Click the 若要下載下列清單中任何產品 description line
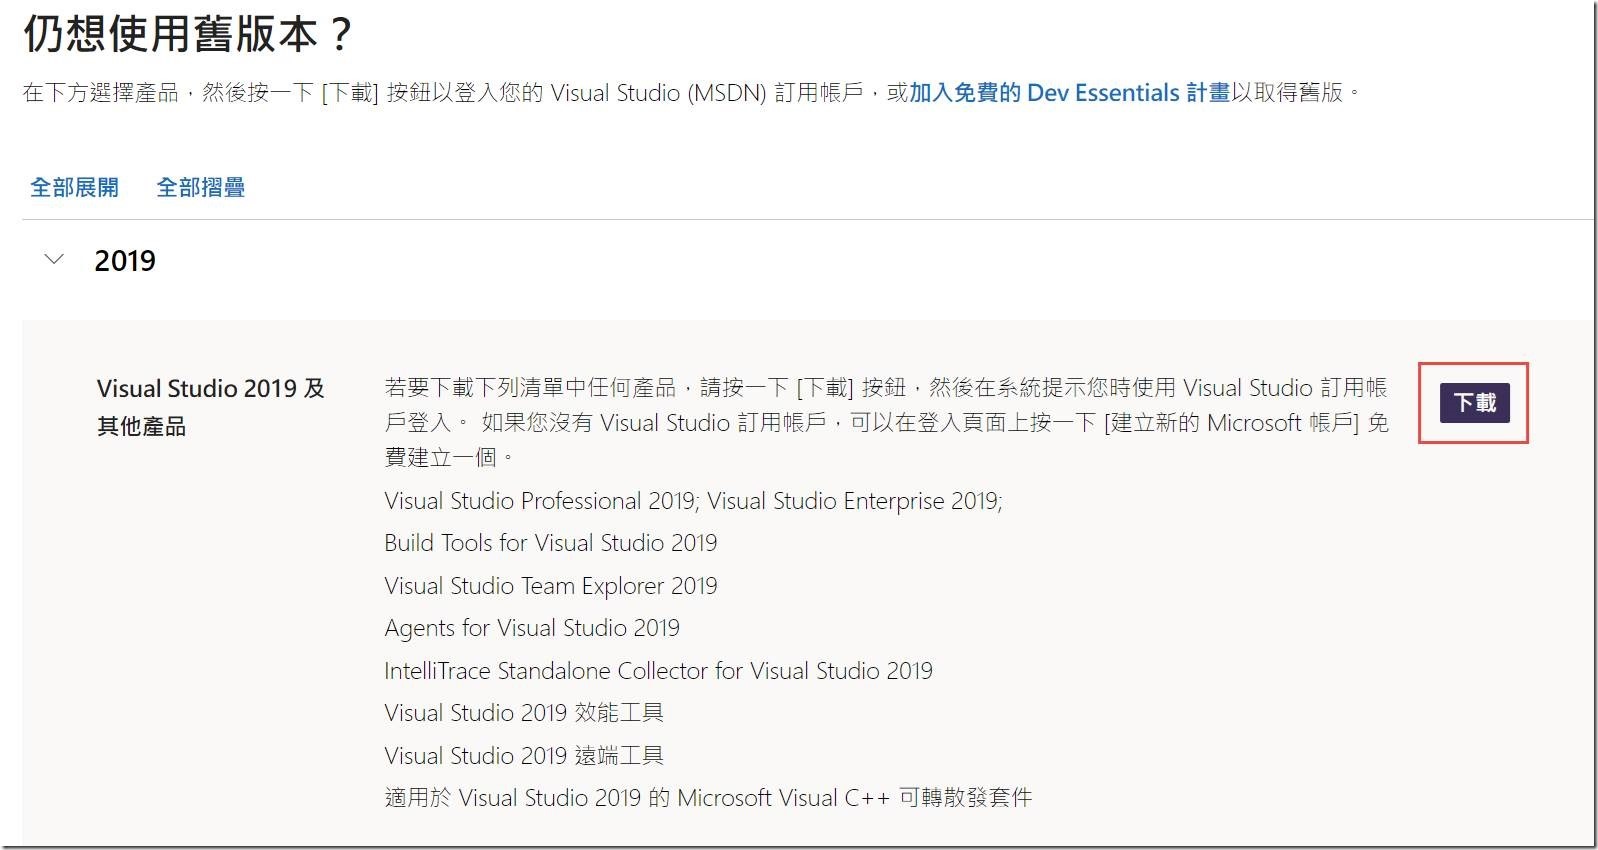 click(x=530, y=388)
